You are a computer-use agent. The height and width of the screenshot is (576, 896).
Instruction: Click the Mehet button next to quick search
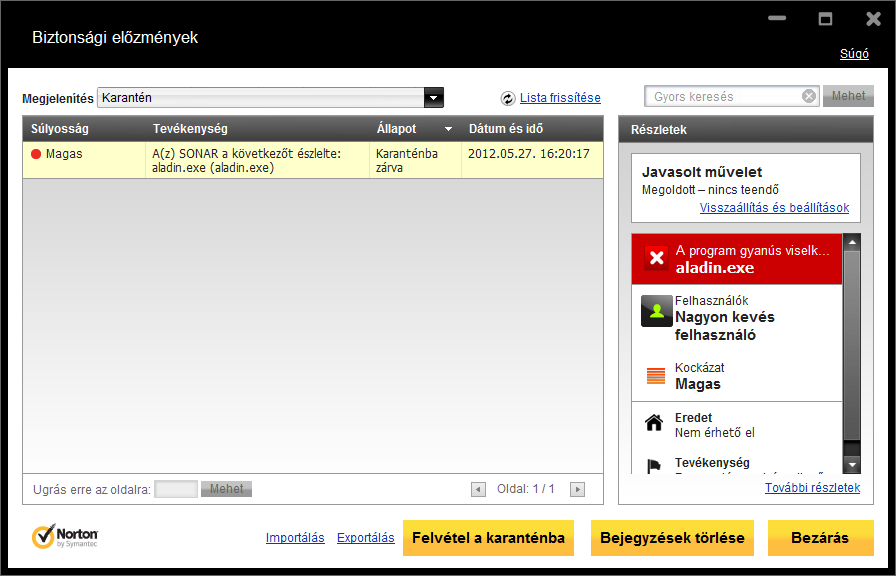848,96
